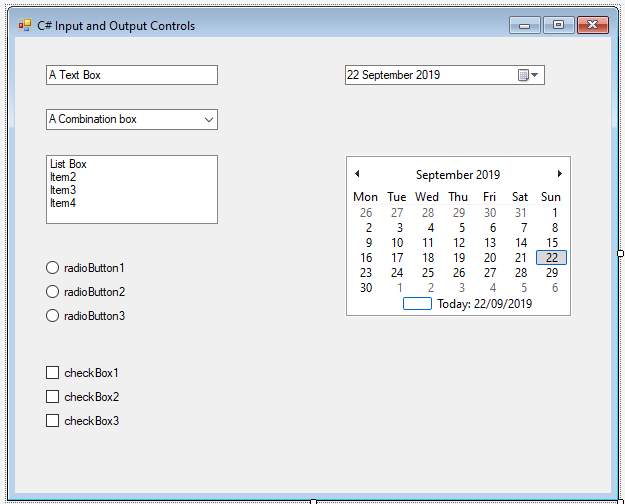Click the September 2019 calendar header

458,175
